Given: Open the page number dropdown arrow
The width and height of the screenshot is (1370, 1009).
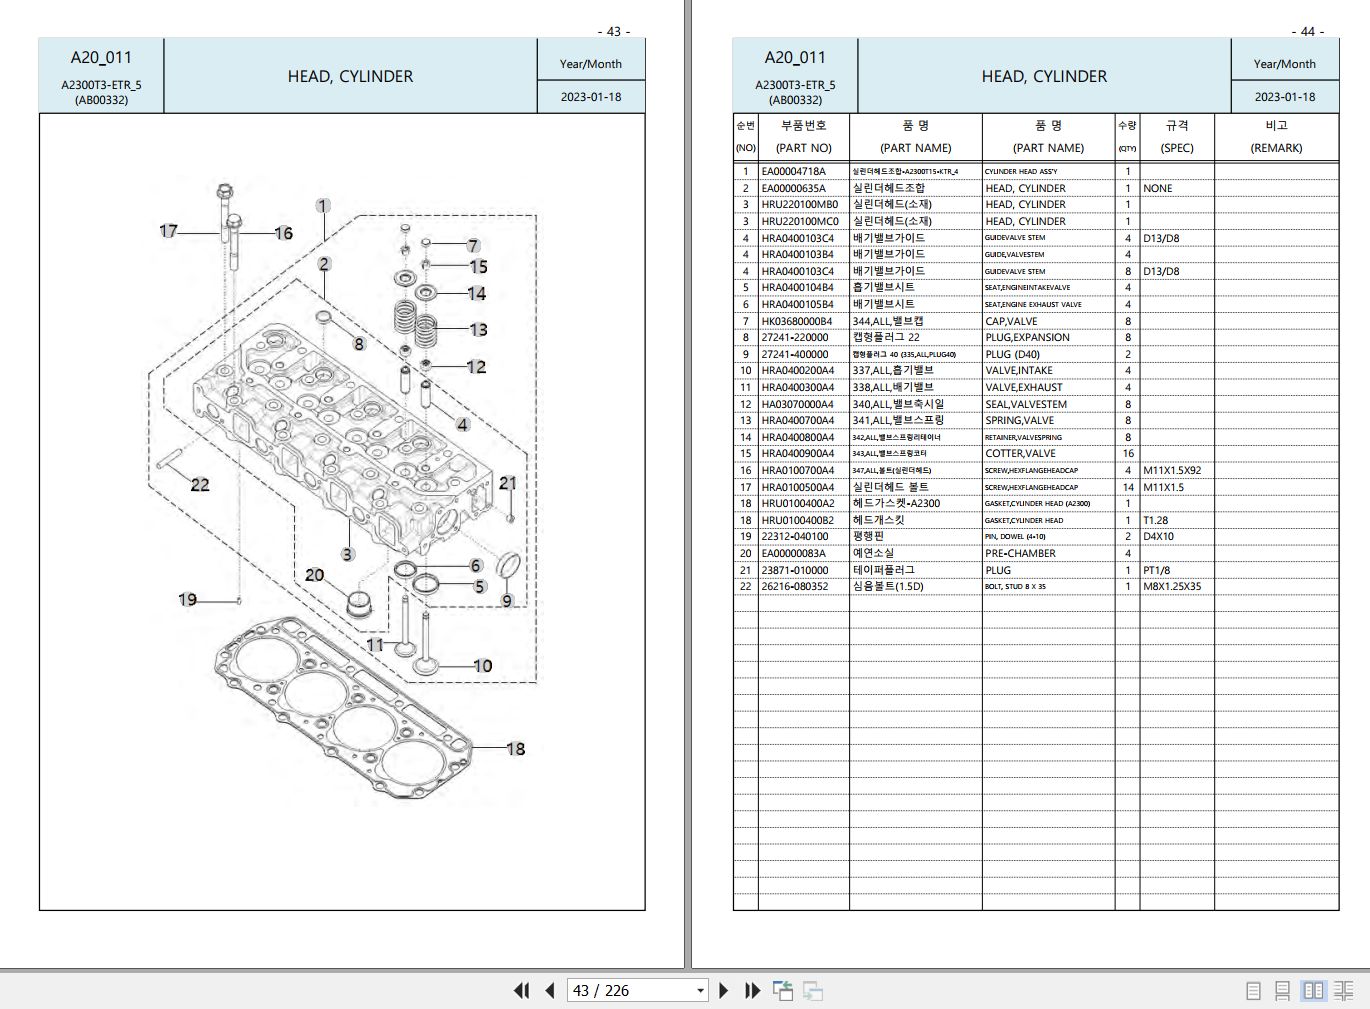Looking at the screenshot, I should pos(700,991).
